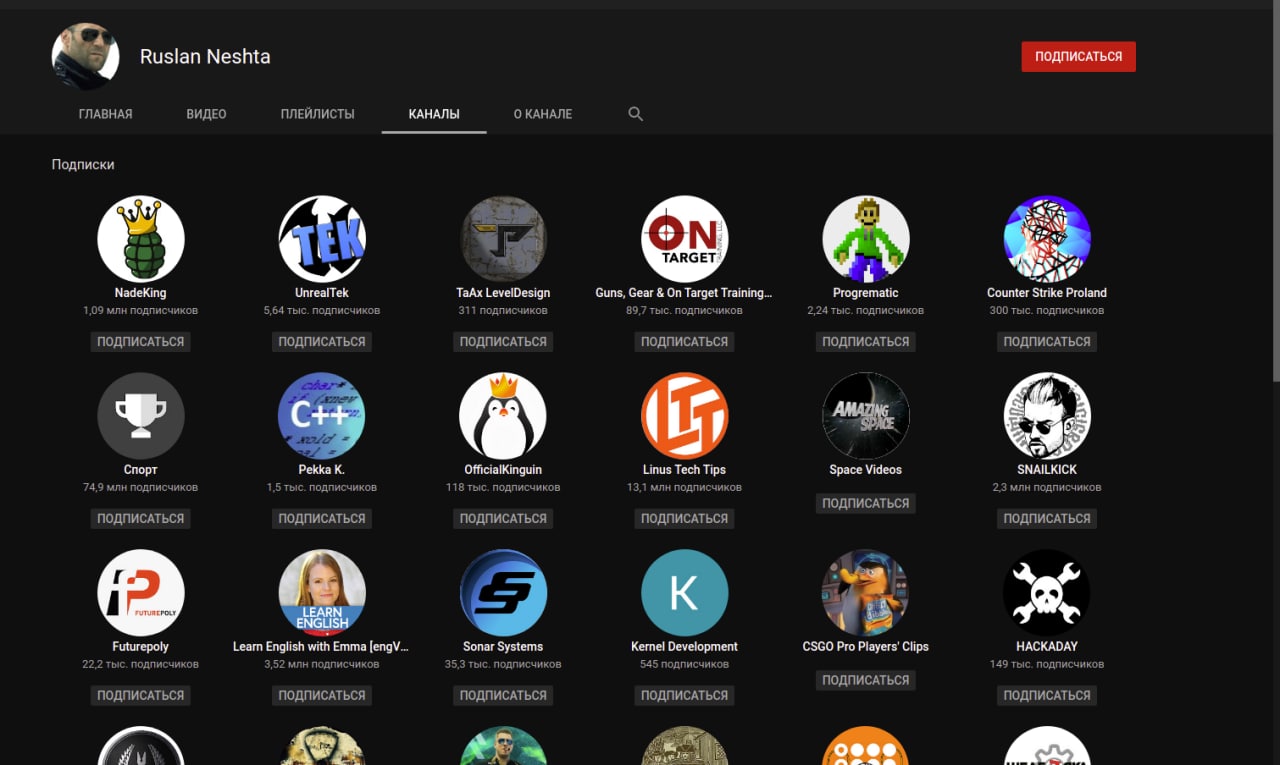Subscribe to Linus Tech Tips
The height and width of the screenshot is (765, 1280).
[685, 518]
